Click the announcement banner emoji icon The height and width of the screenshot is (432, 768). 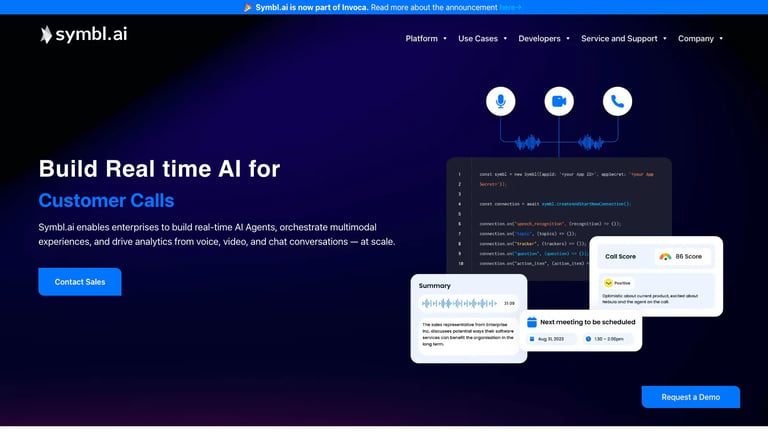[248, 7]
